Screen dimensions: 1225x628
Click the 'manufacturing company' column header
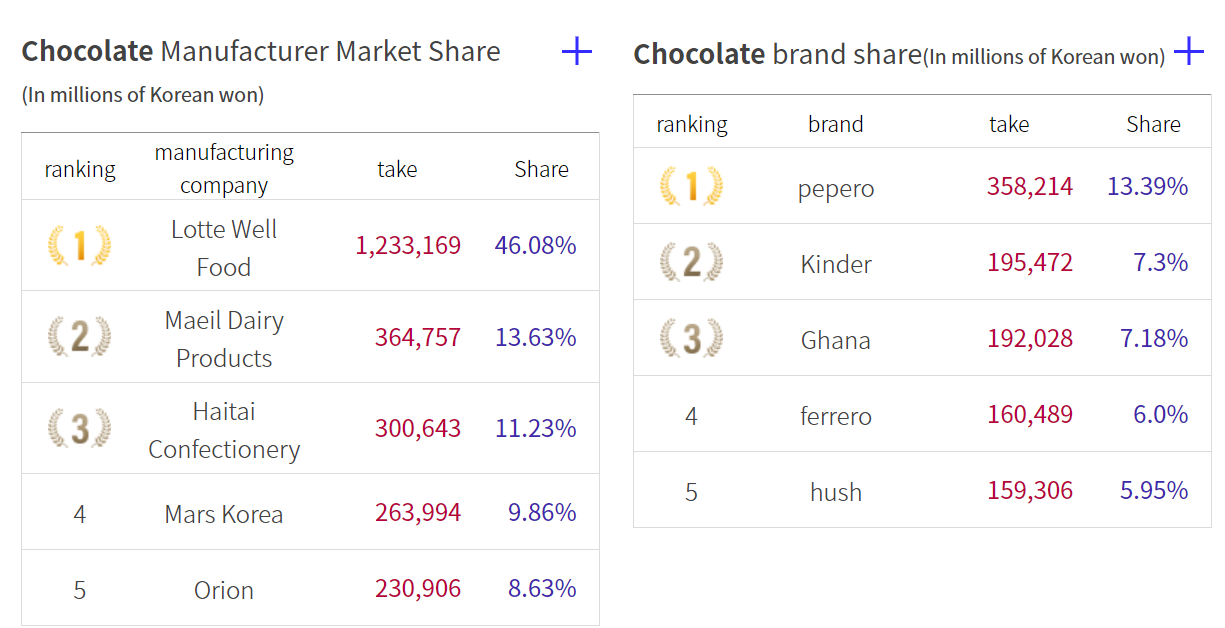point(224,169)
